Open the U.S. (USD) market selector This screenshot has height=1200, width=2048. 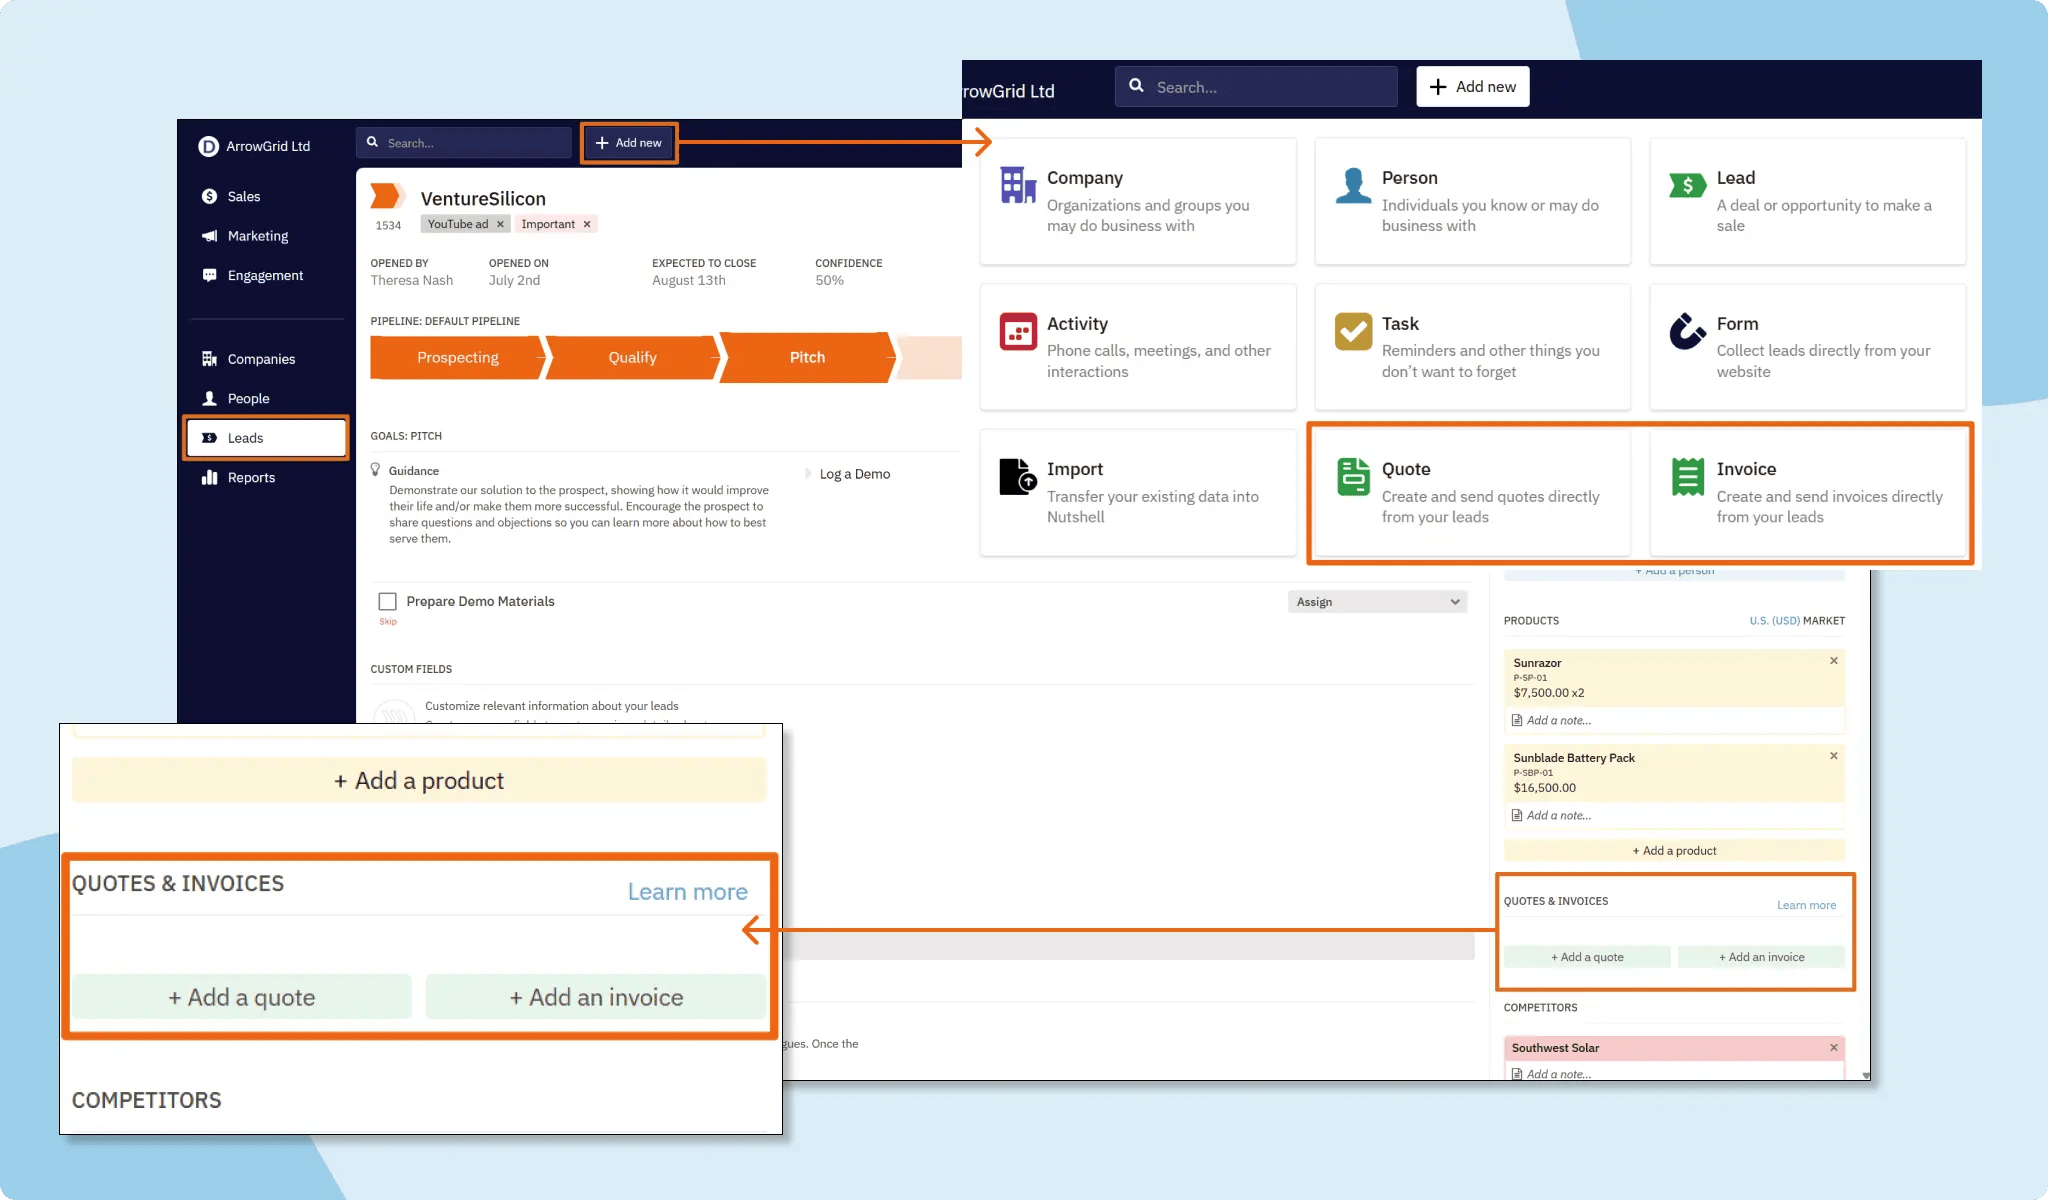point(1772,620)
